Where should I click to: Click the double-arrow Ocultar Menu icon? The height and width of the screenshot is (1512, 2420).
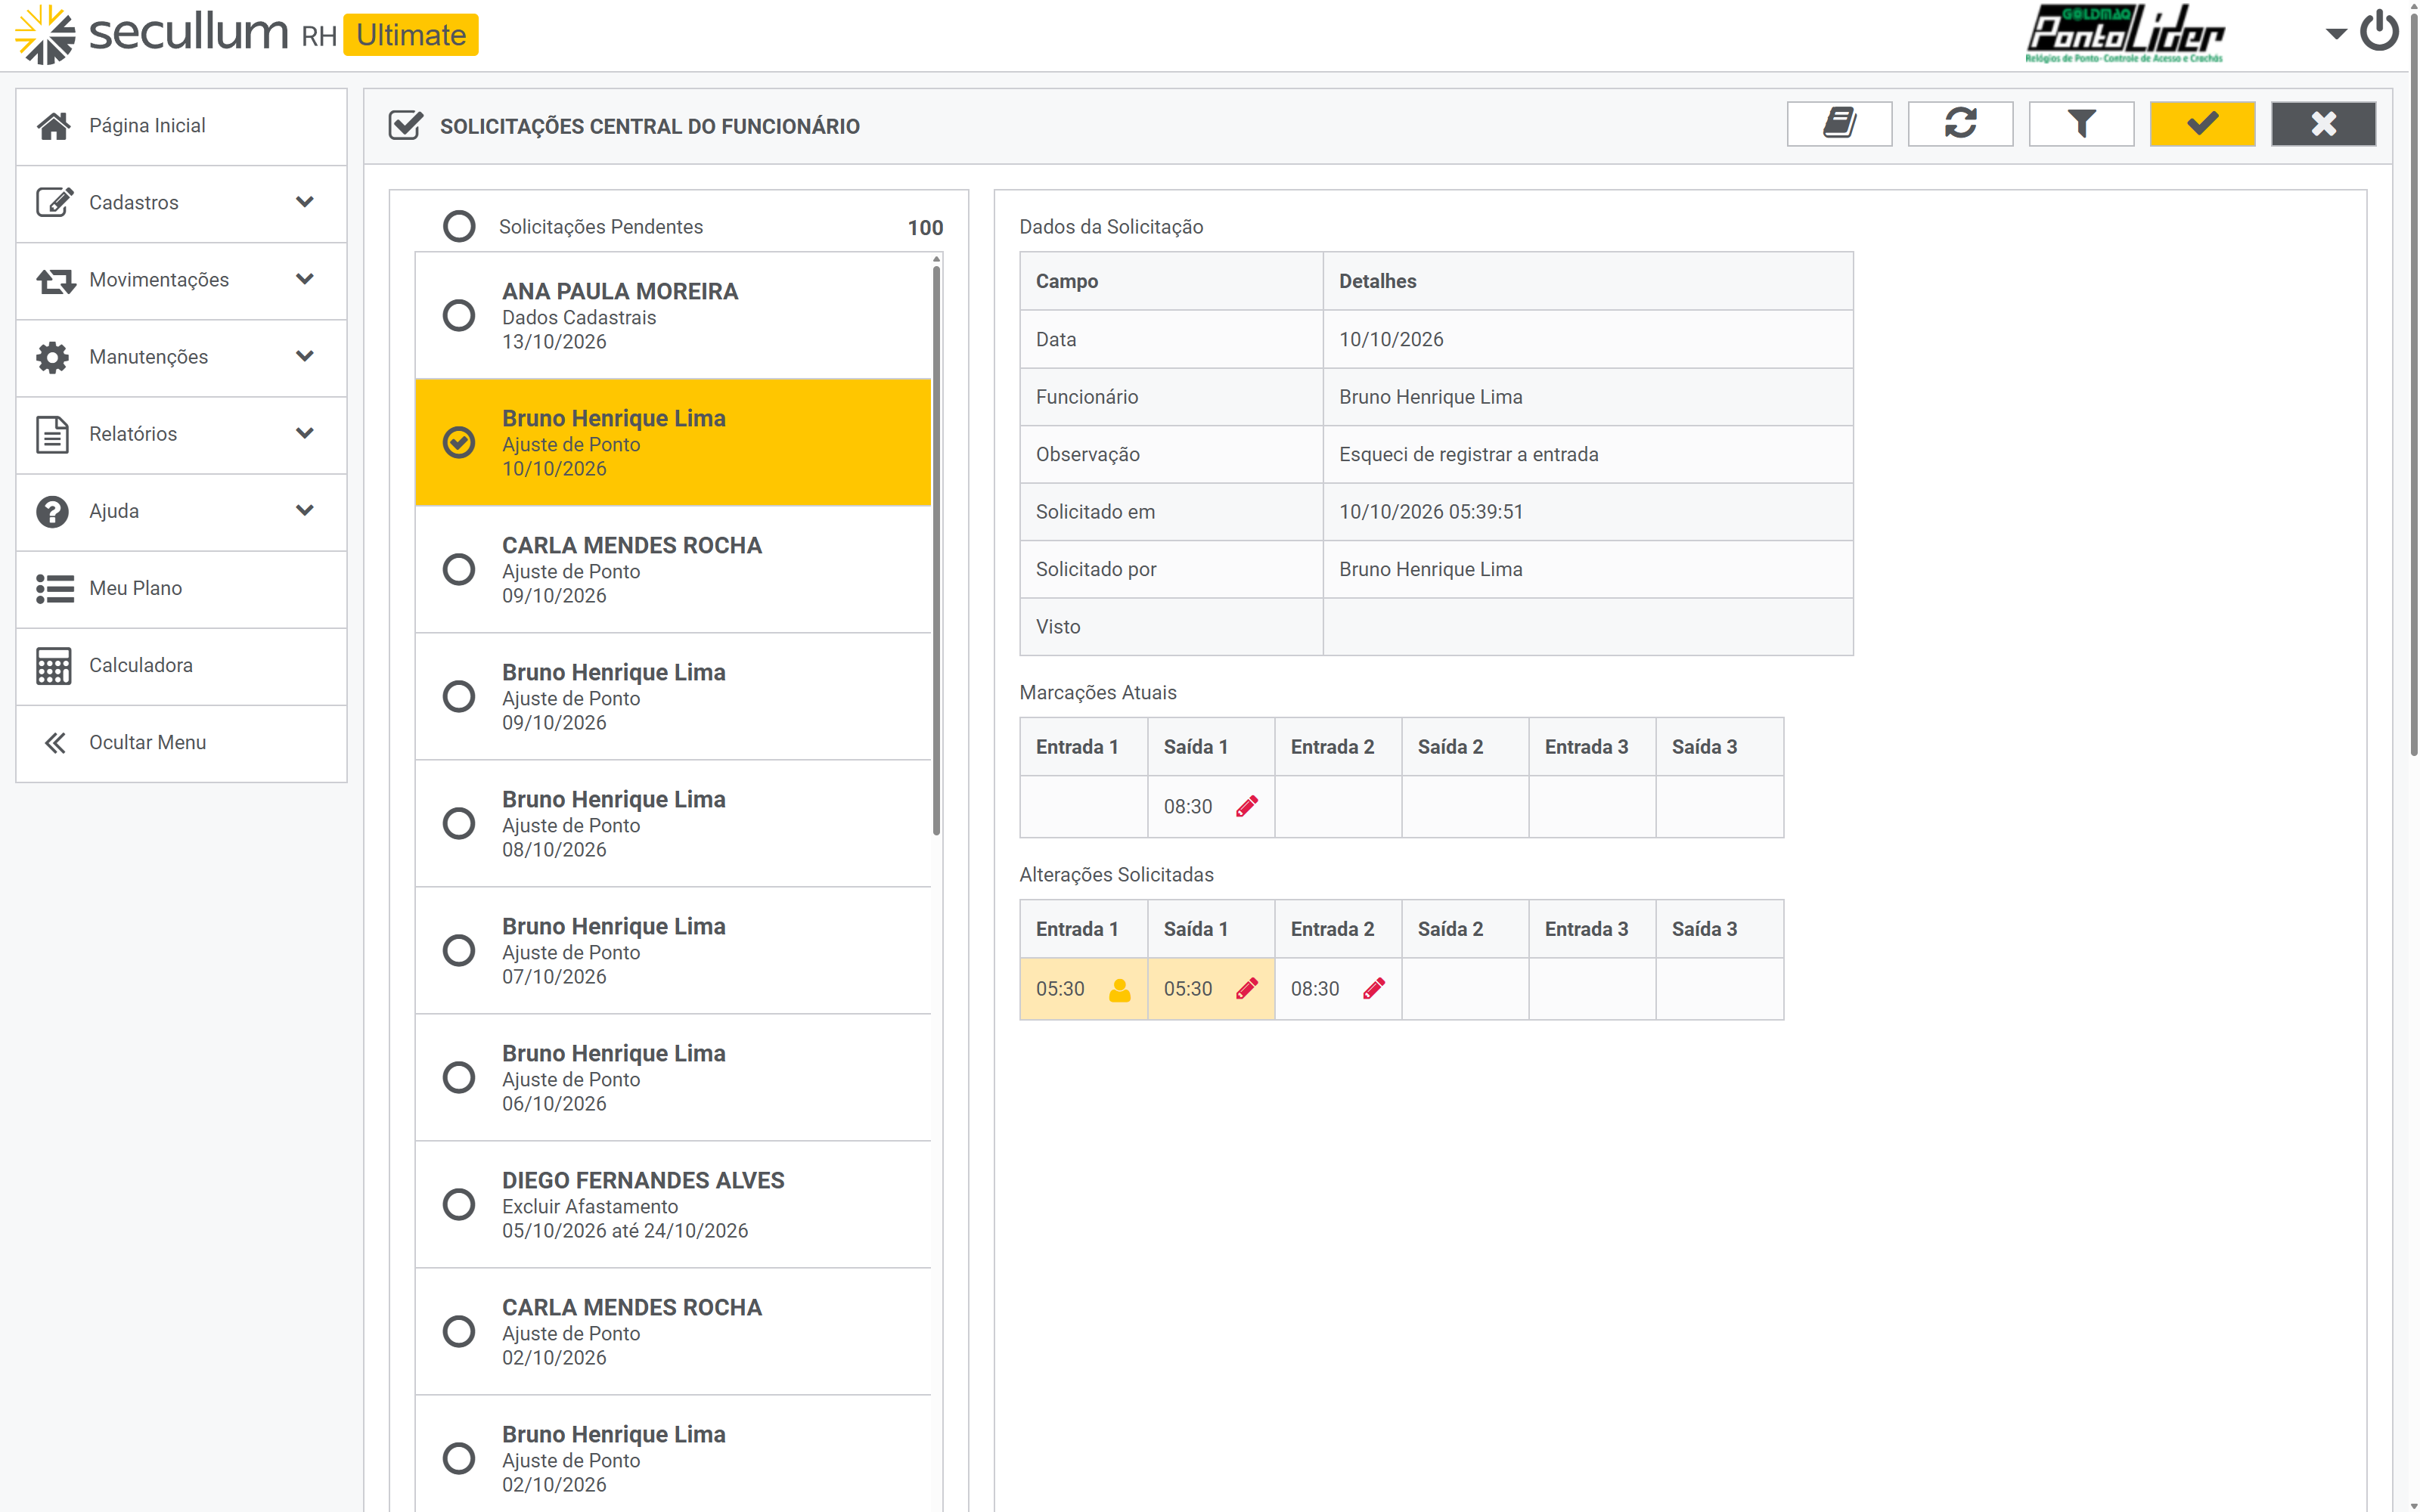54,742
